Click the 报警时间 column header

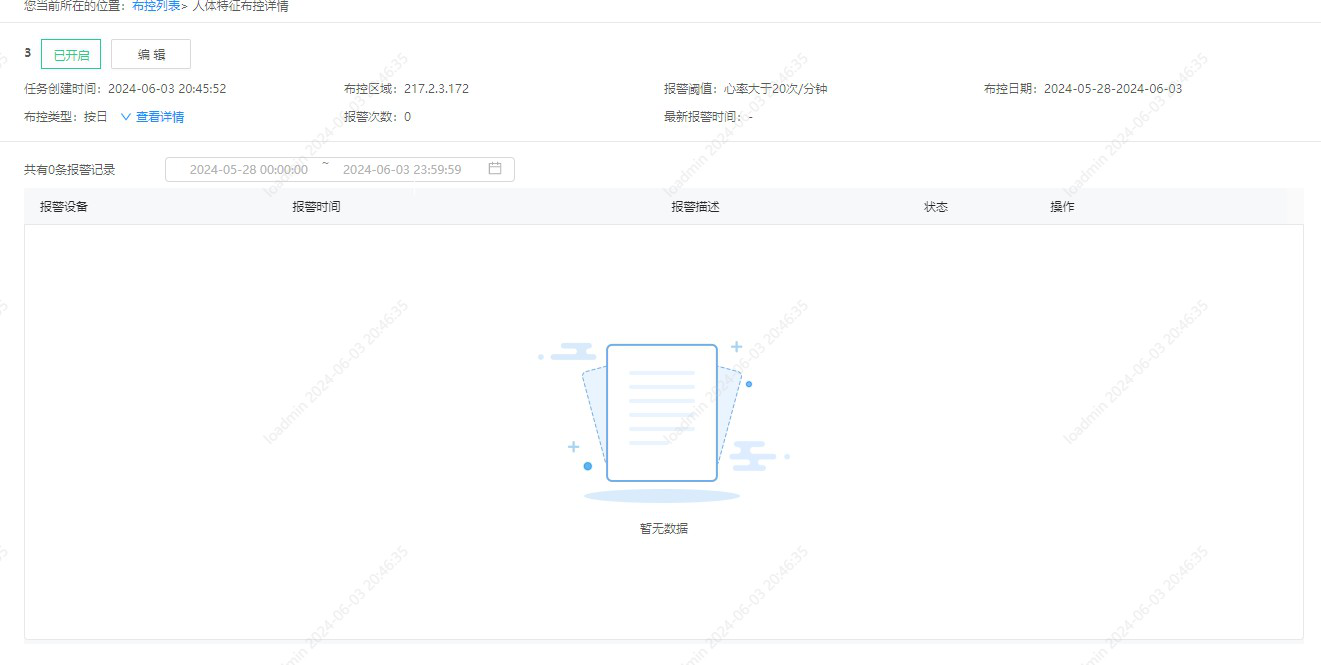coord(316,207)
